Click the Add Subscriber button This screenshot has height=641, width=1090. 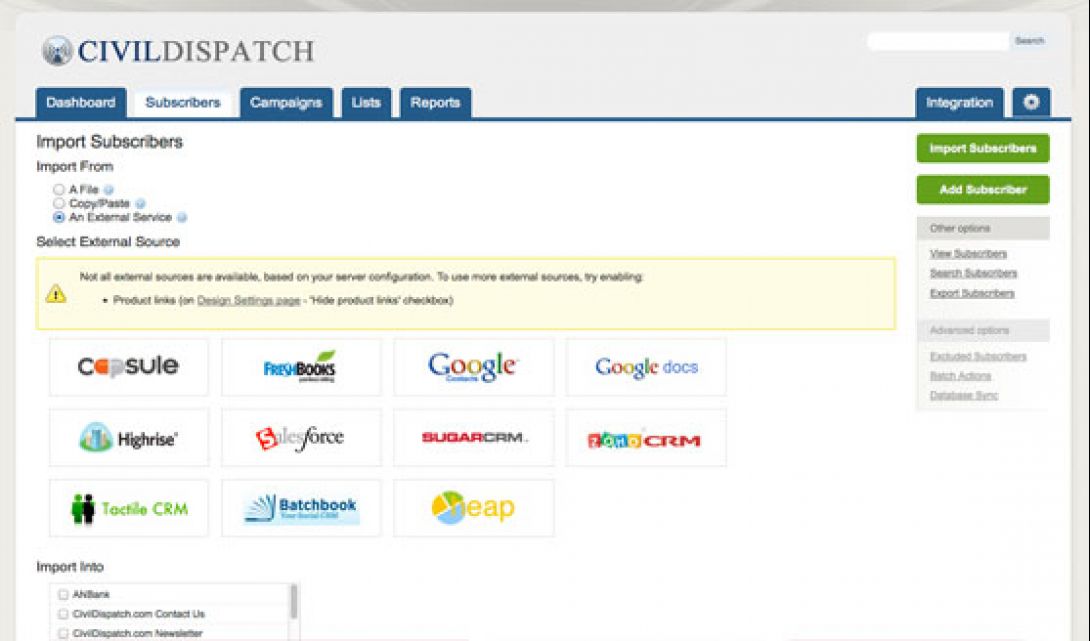point(983,189)
